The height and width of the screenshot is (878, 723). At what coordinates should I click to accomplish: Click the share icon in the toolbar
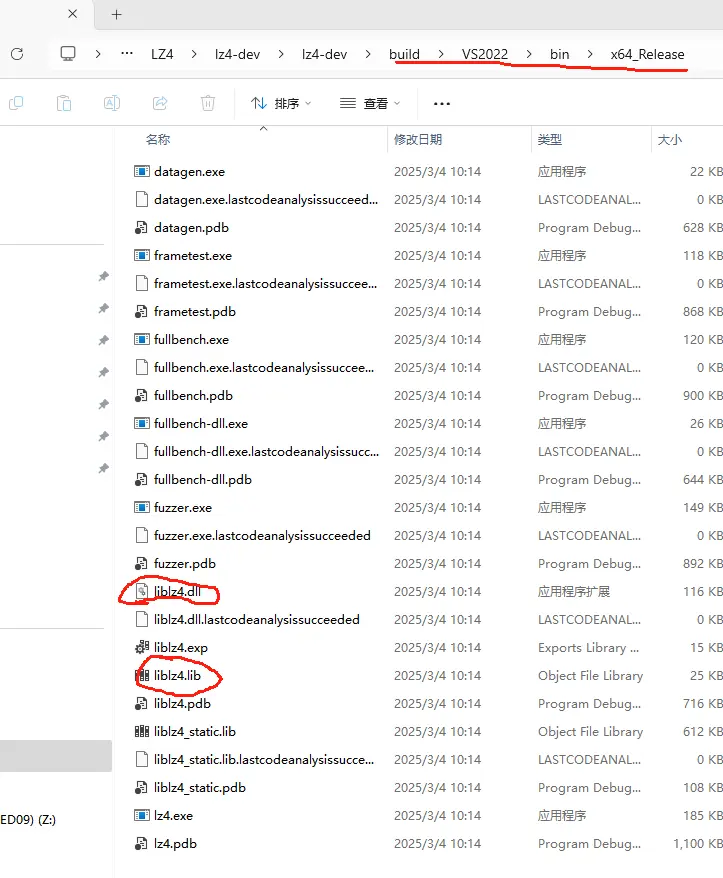tap(160, 103)
